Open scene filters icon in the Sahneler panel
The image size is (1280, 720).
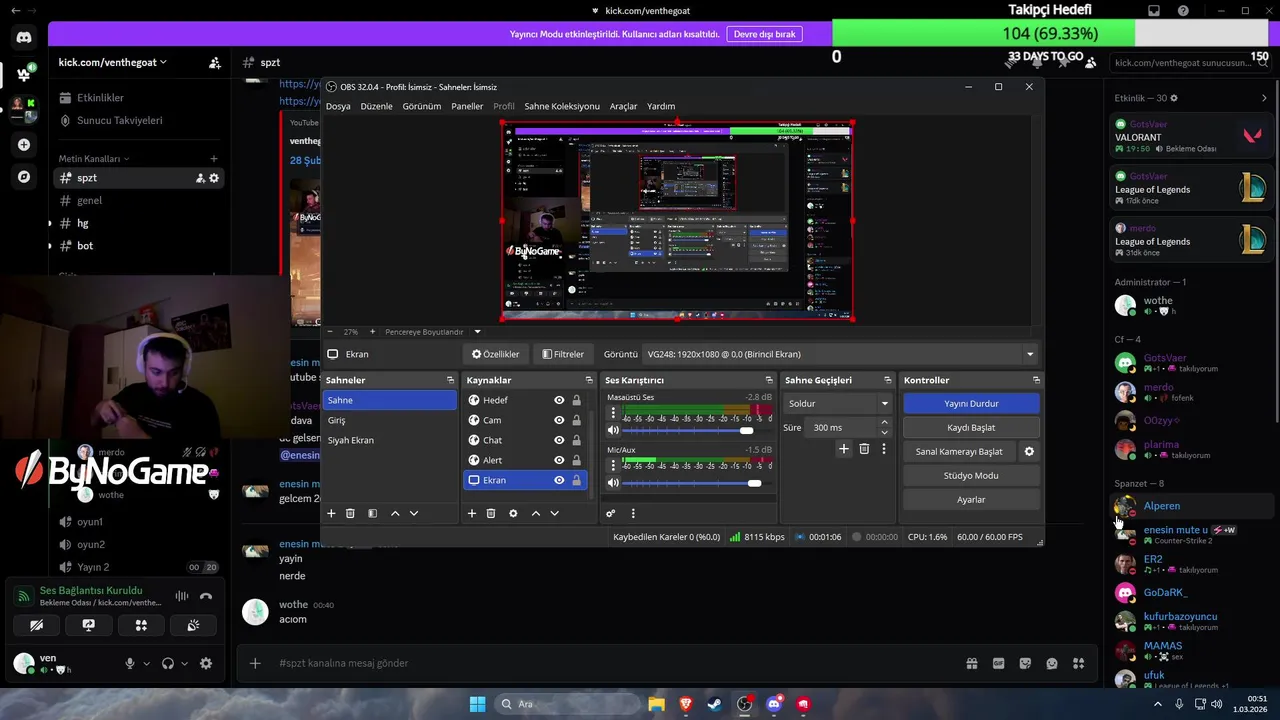[372, 513]
